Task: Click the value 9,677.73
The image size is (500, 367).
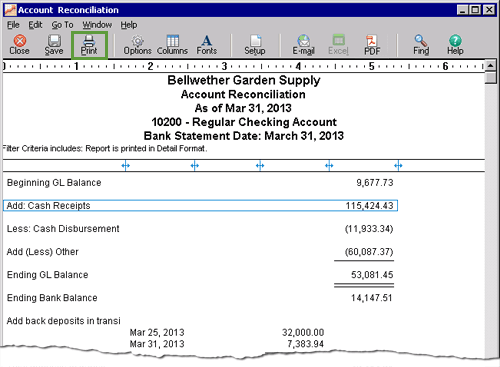Action: 375,183
